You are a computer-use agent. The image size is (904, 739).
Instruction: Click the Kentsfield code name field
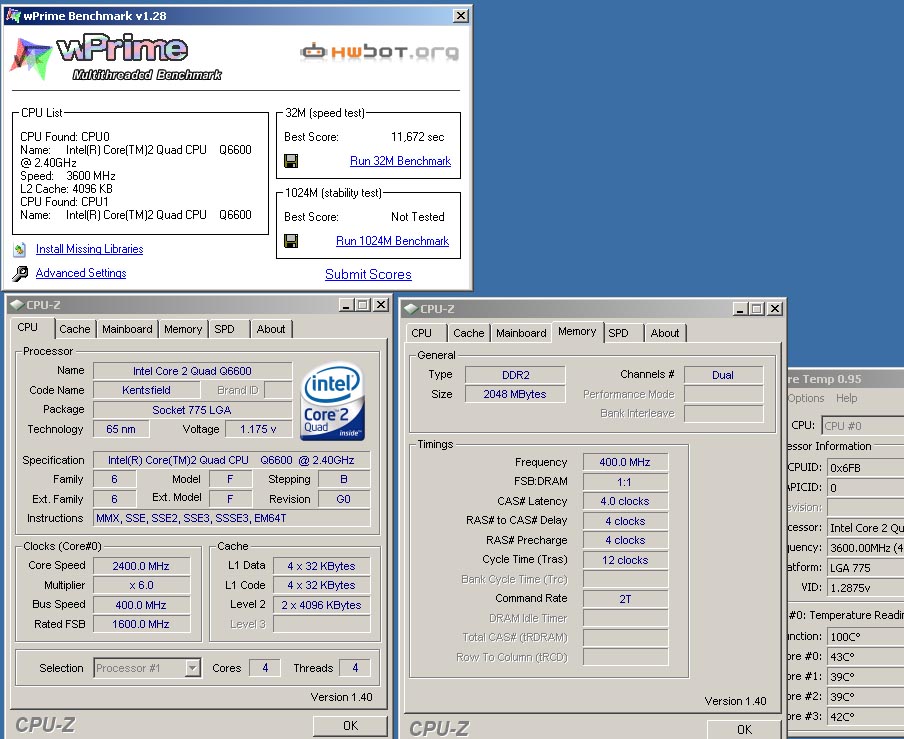[x=146, y=390]
